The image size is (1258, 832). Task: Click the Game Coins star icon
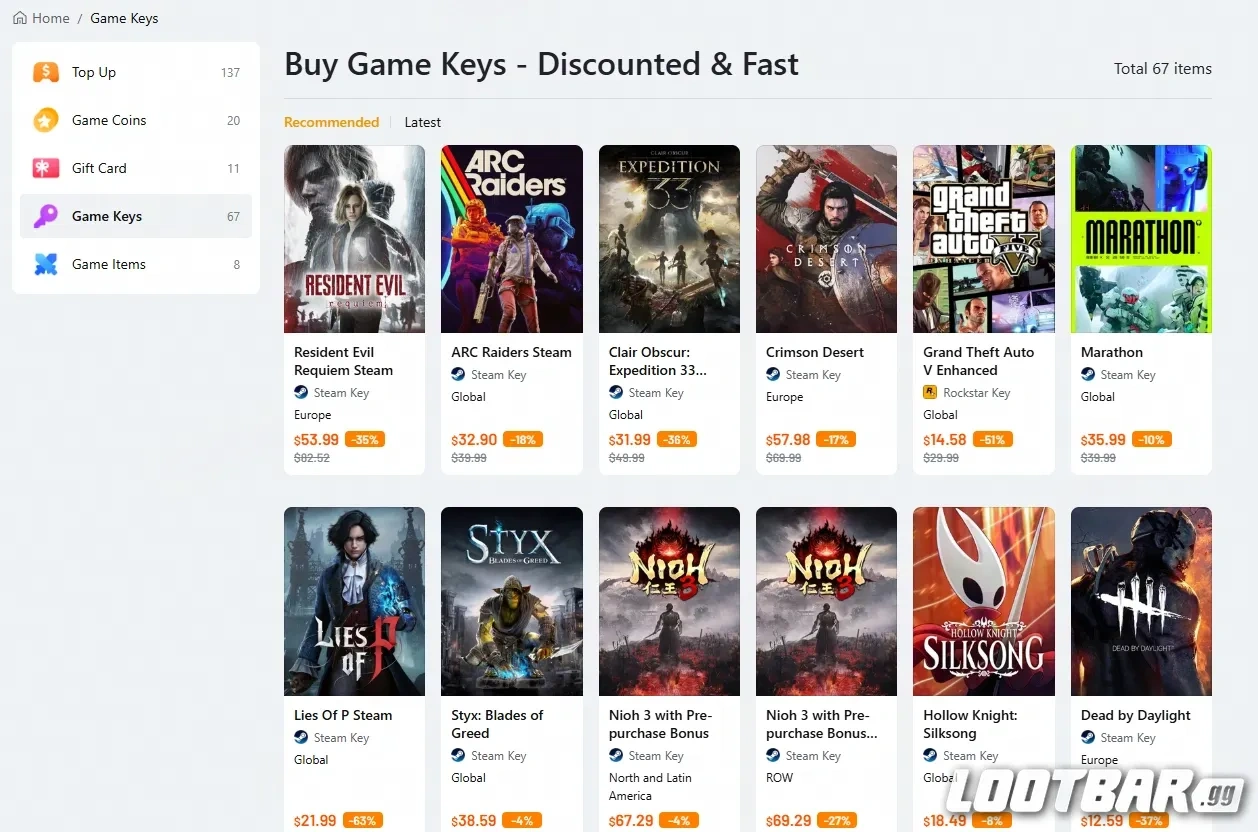pos(45,119)
